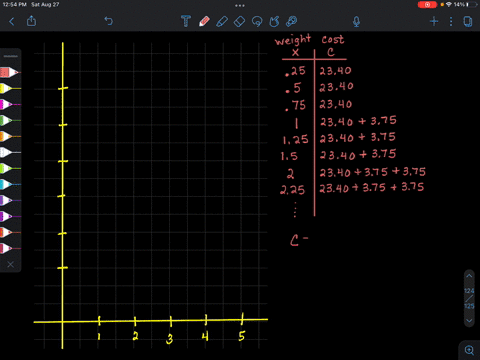Open the zoom window magnifier

469,350
